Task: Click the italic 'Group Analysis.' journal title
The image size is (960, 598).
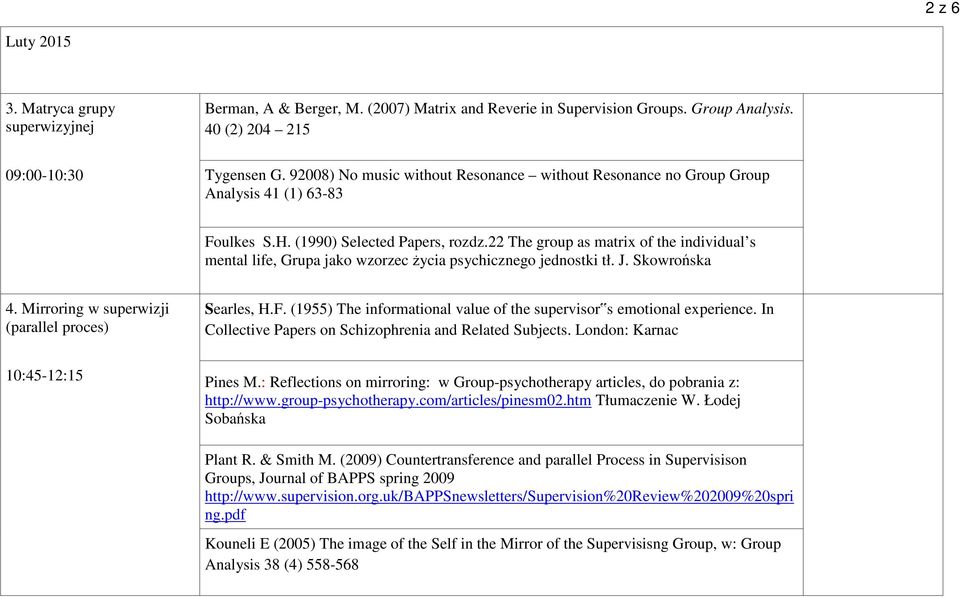Action: point(742,109)
